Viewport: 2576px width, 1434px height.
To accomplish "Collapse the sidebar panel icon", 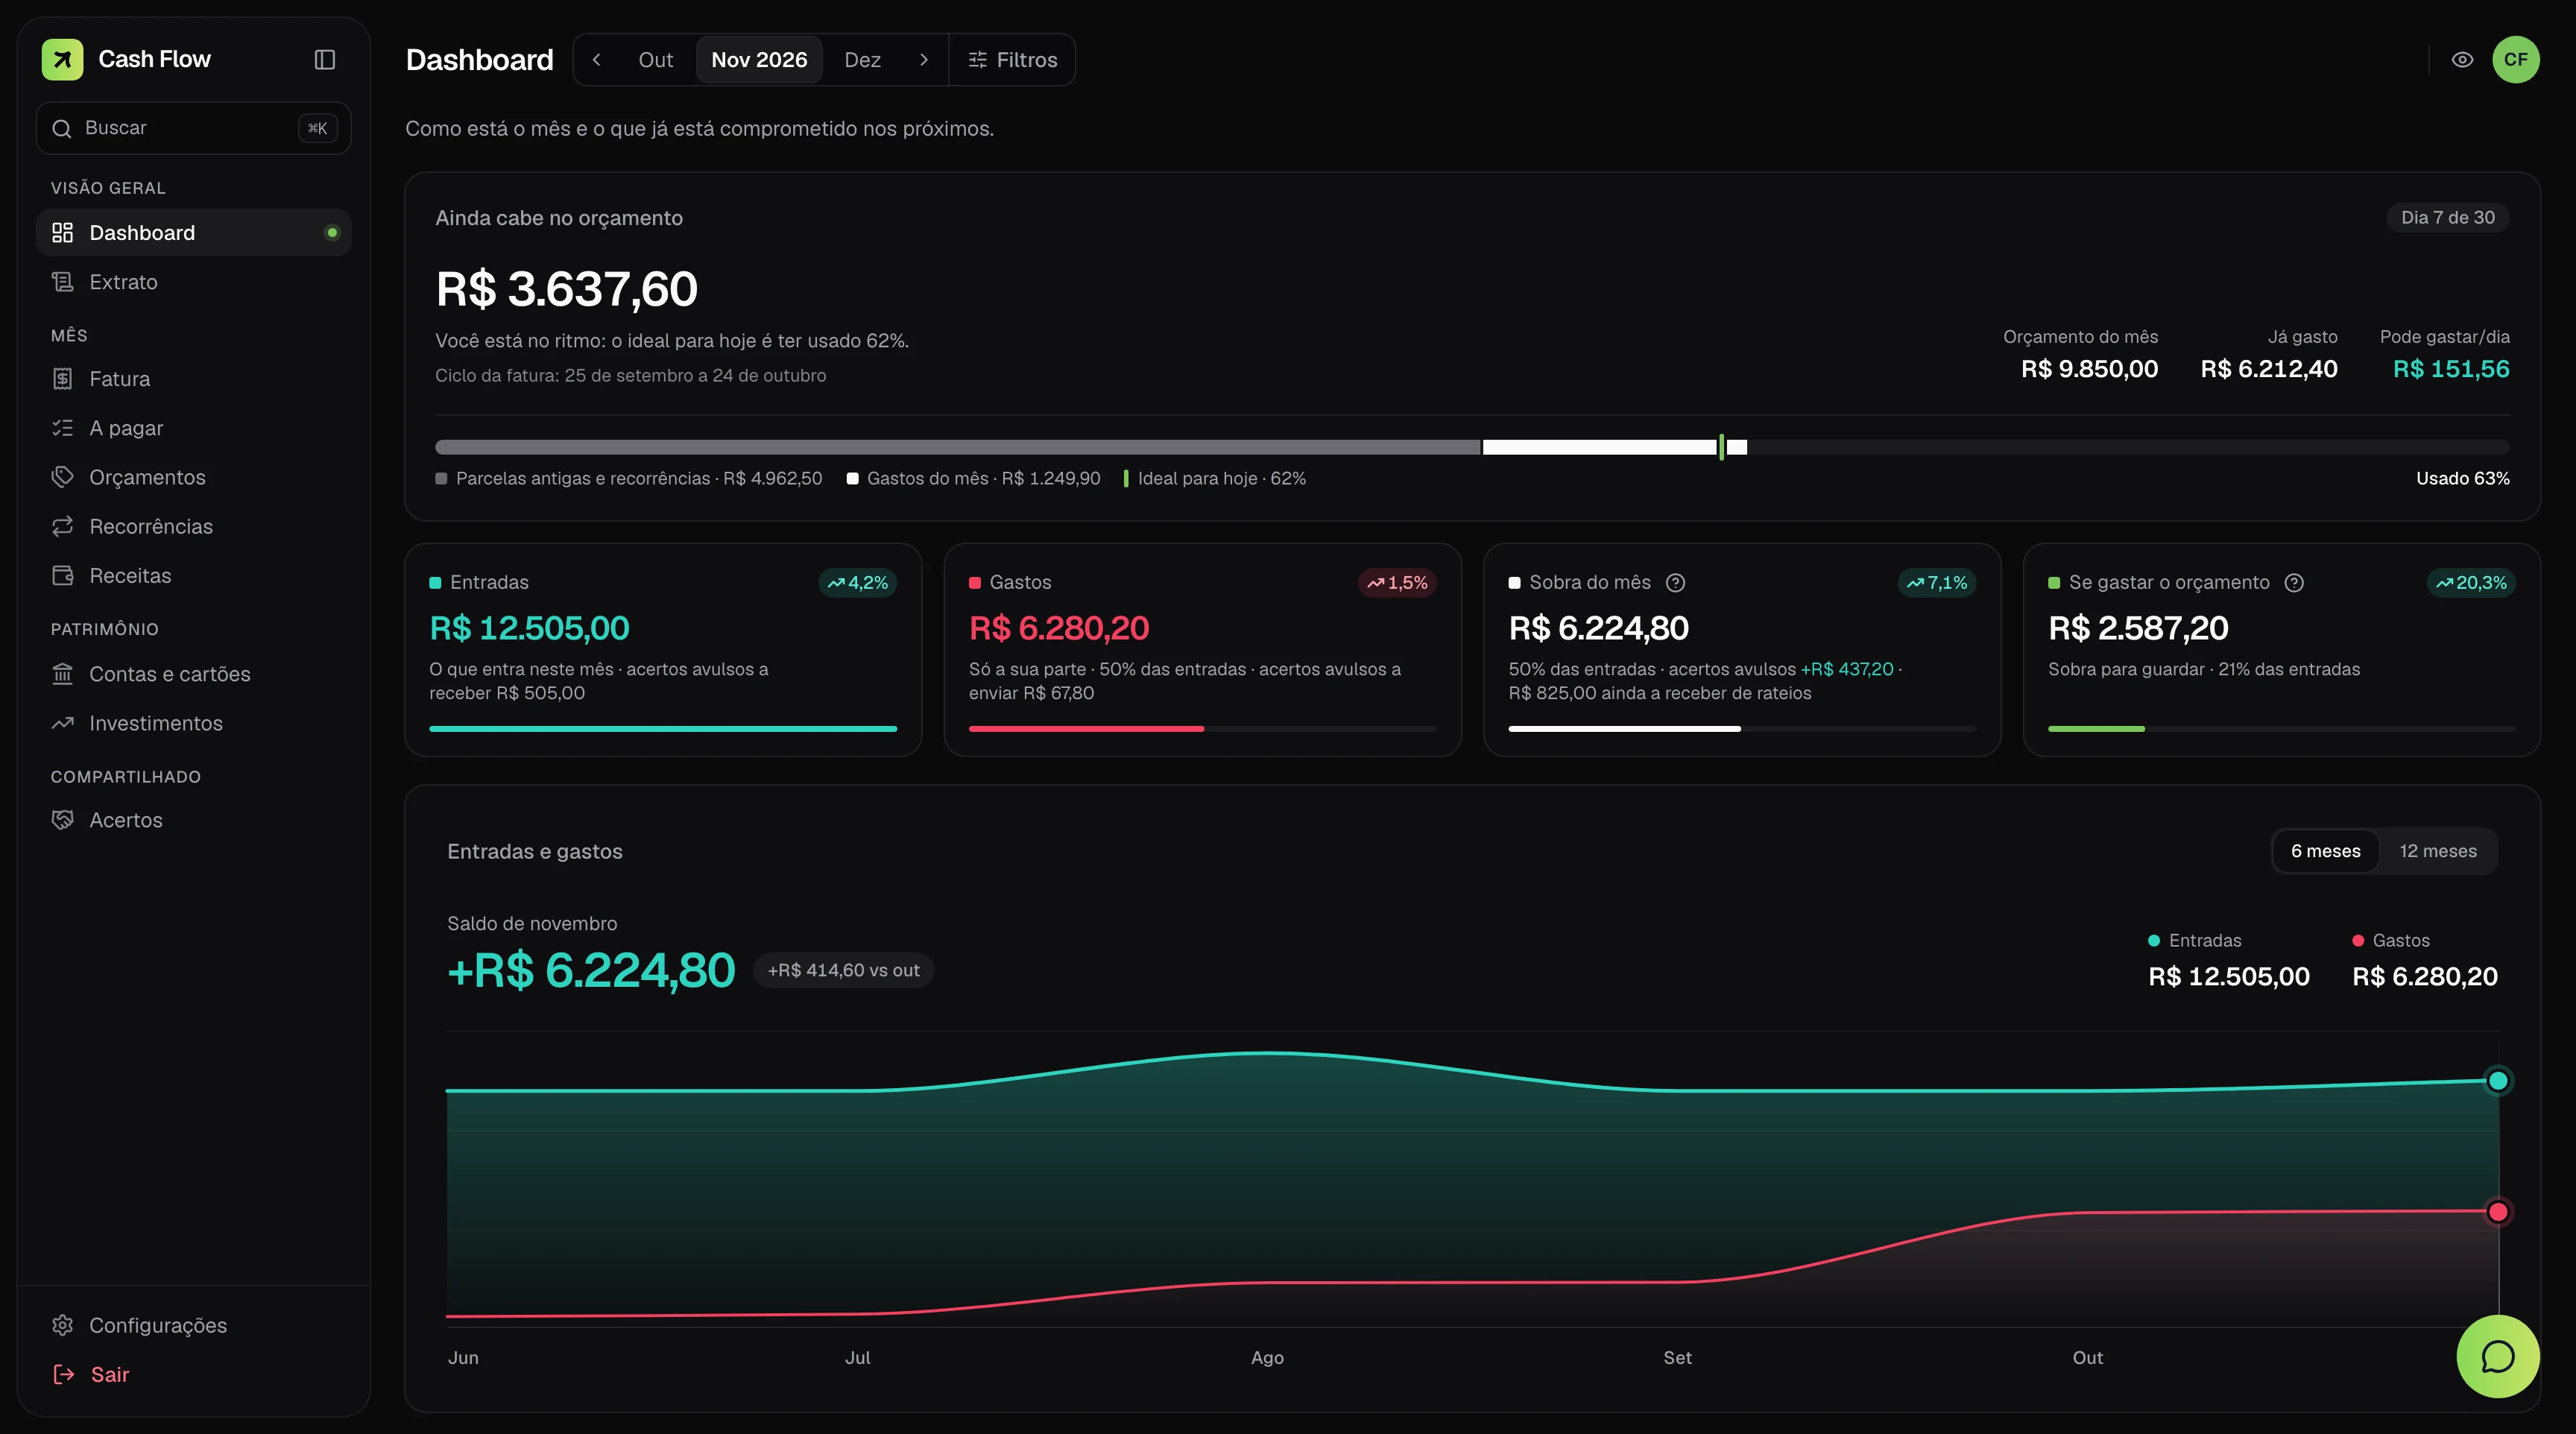I will coord(324,59).
